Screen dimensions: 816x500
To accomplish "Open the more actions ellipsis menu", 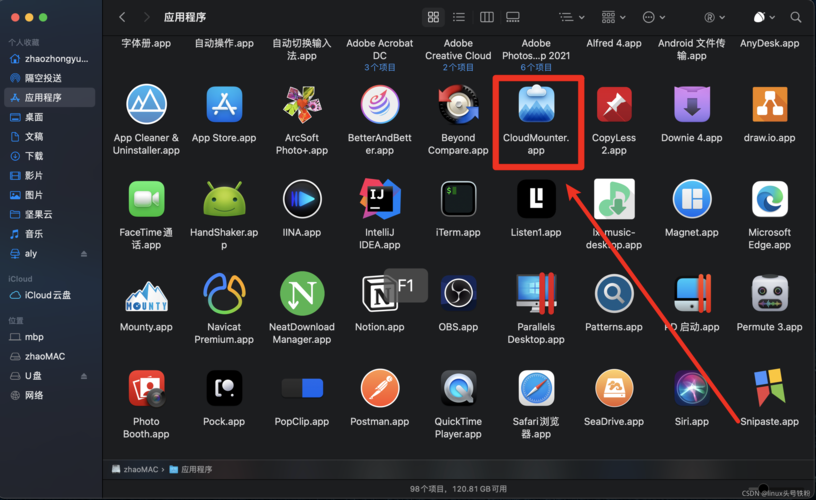I will coord(654,17).
